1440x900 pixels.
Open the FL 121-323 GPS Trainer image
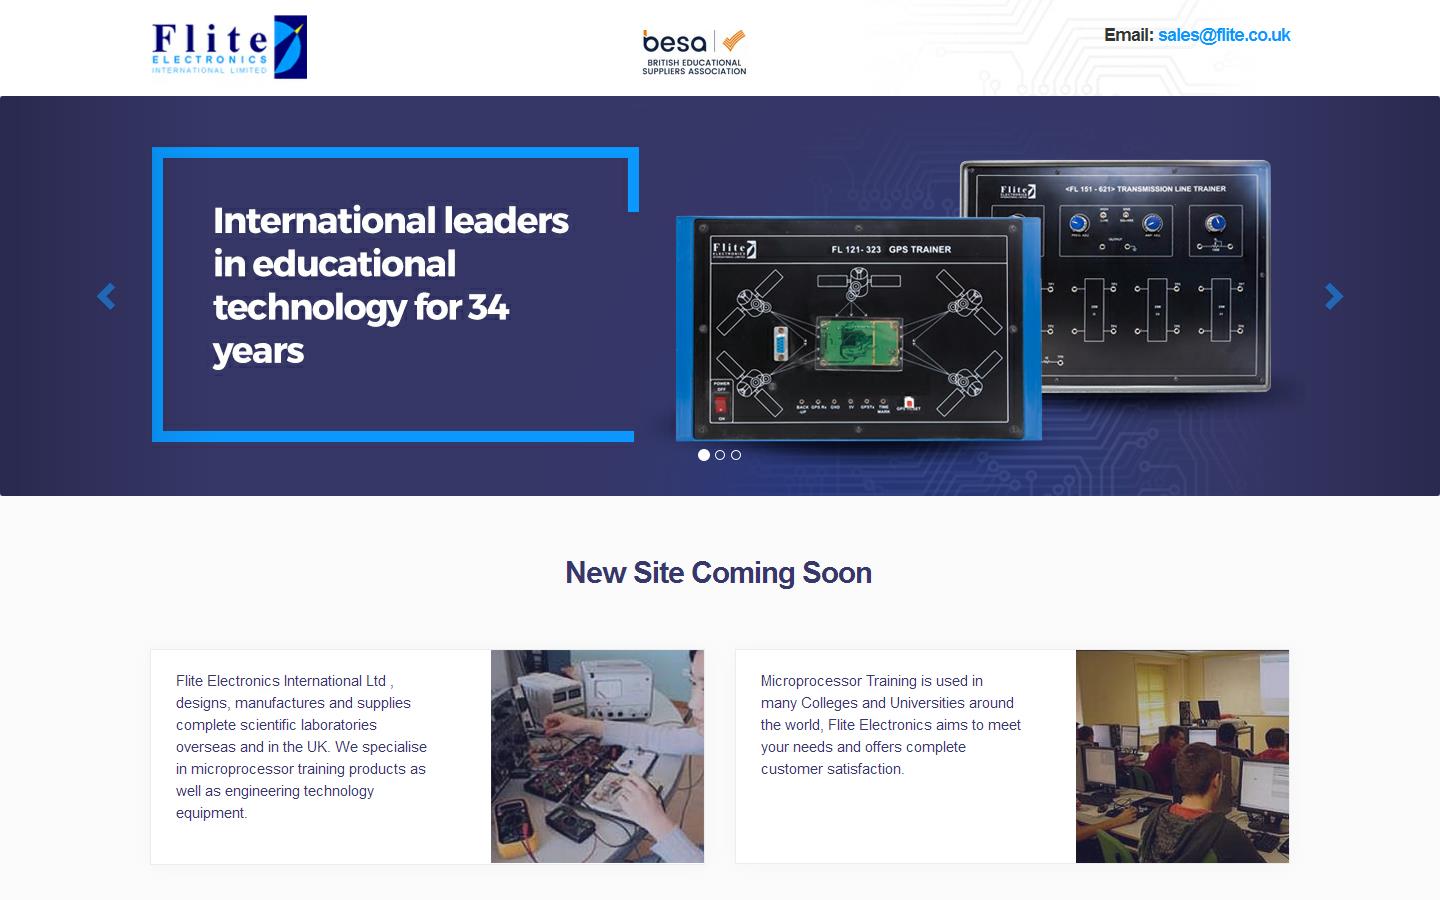pos(860,330)
